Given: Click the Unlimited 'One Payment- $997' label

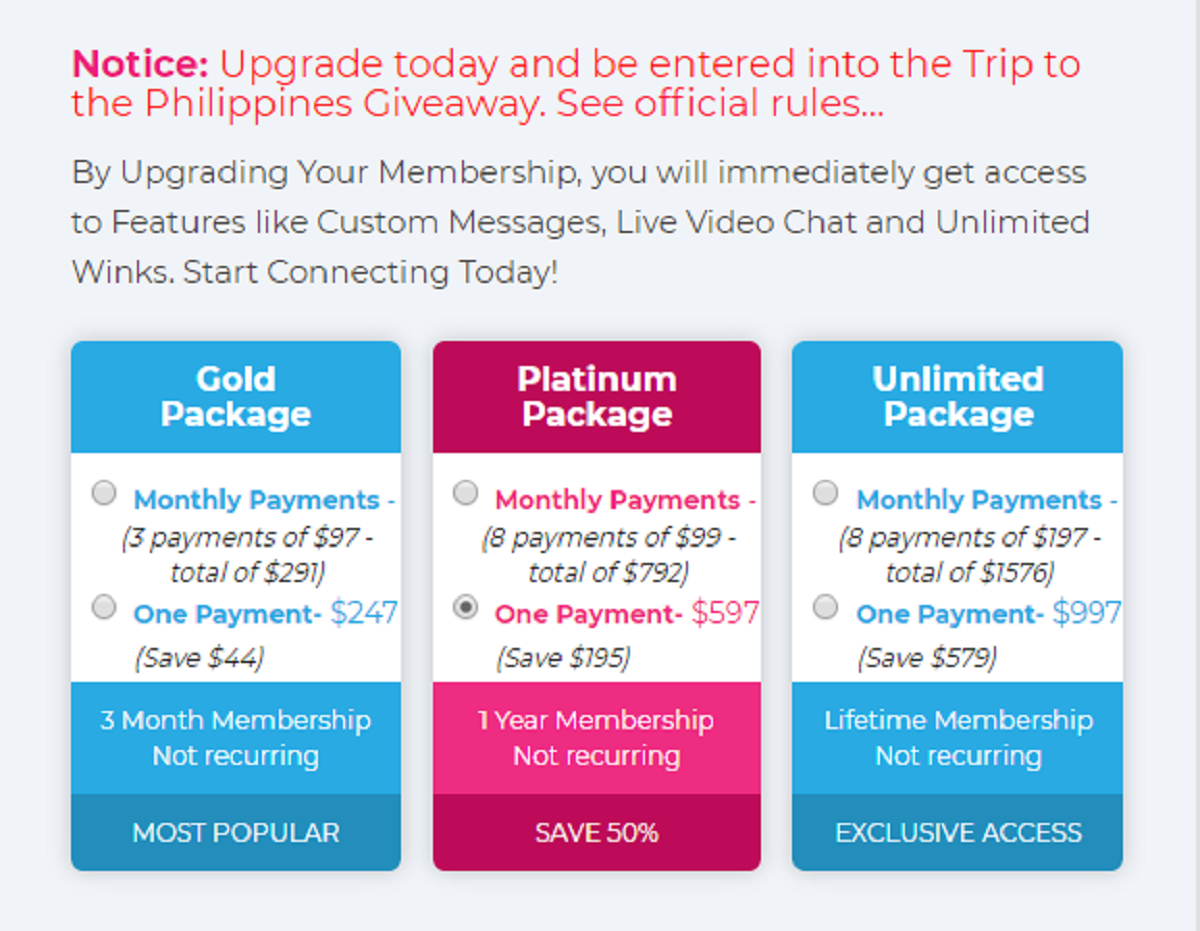Looking at the screenshot, I should click(x=987, y=613).
